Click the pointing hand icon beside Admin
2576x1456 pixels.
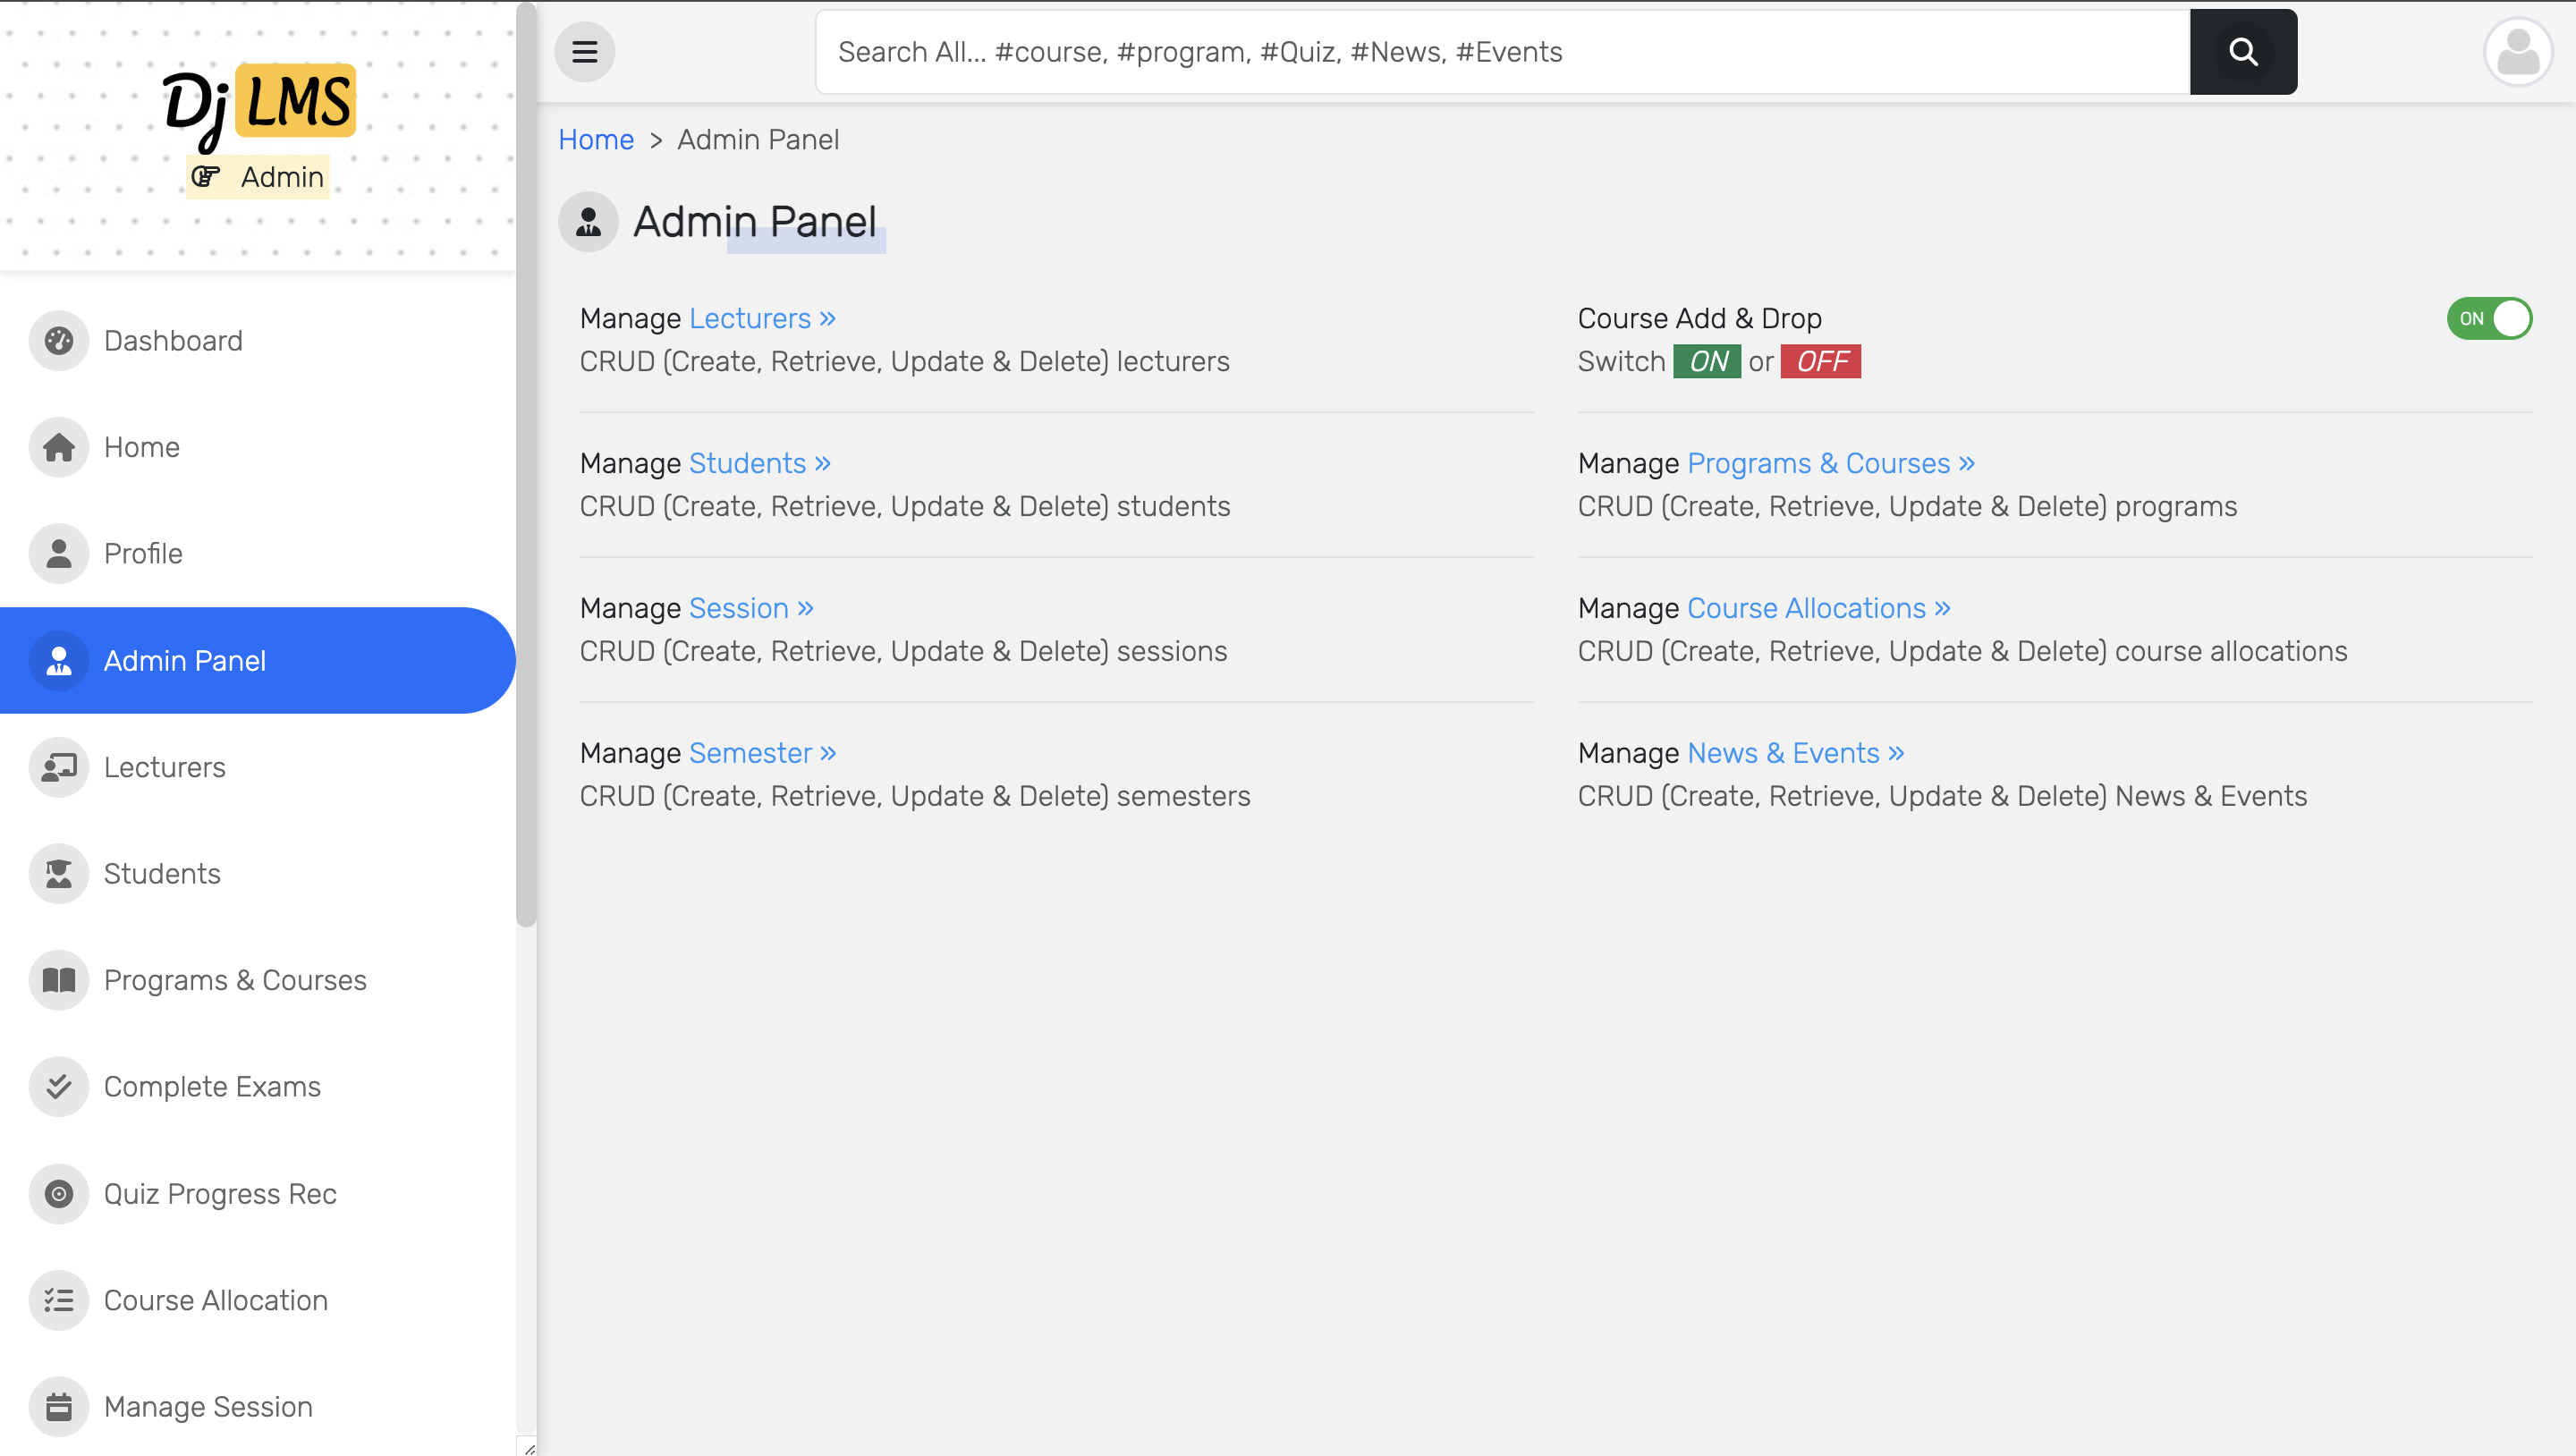coord(206,177)
